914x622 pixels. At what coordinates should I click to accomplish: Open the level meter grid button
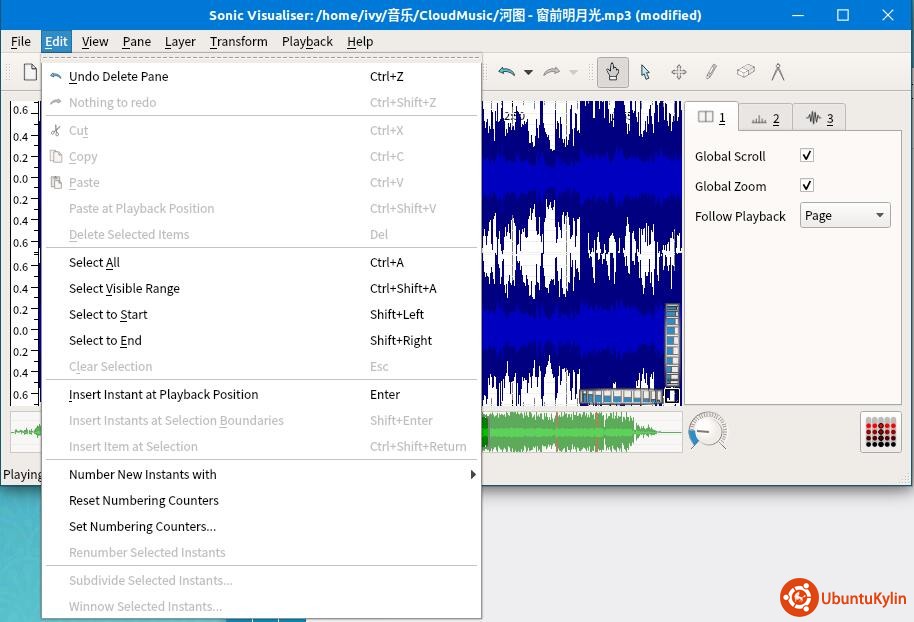(x=880, y=431)
